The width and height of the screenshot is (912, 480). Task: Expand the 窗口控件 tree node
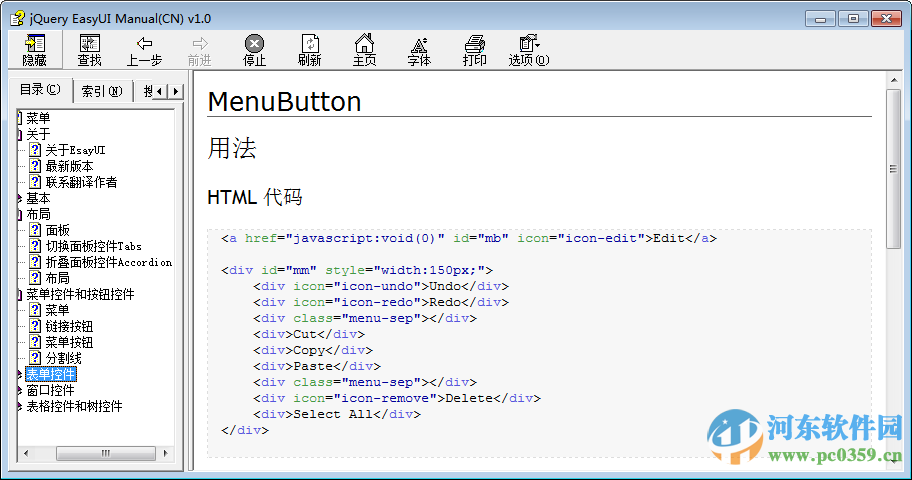[x=20, y=390]
